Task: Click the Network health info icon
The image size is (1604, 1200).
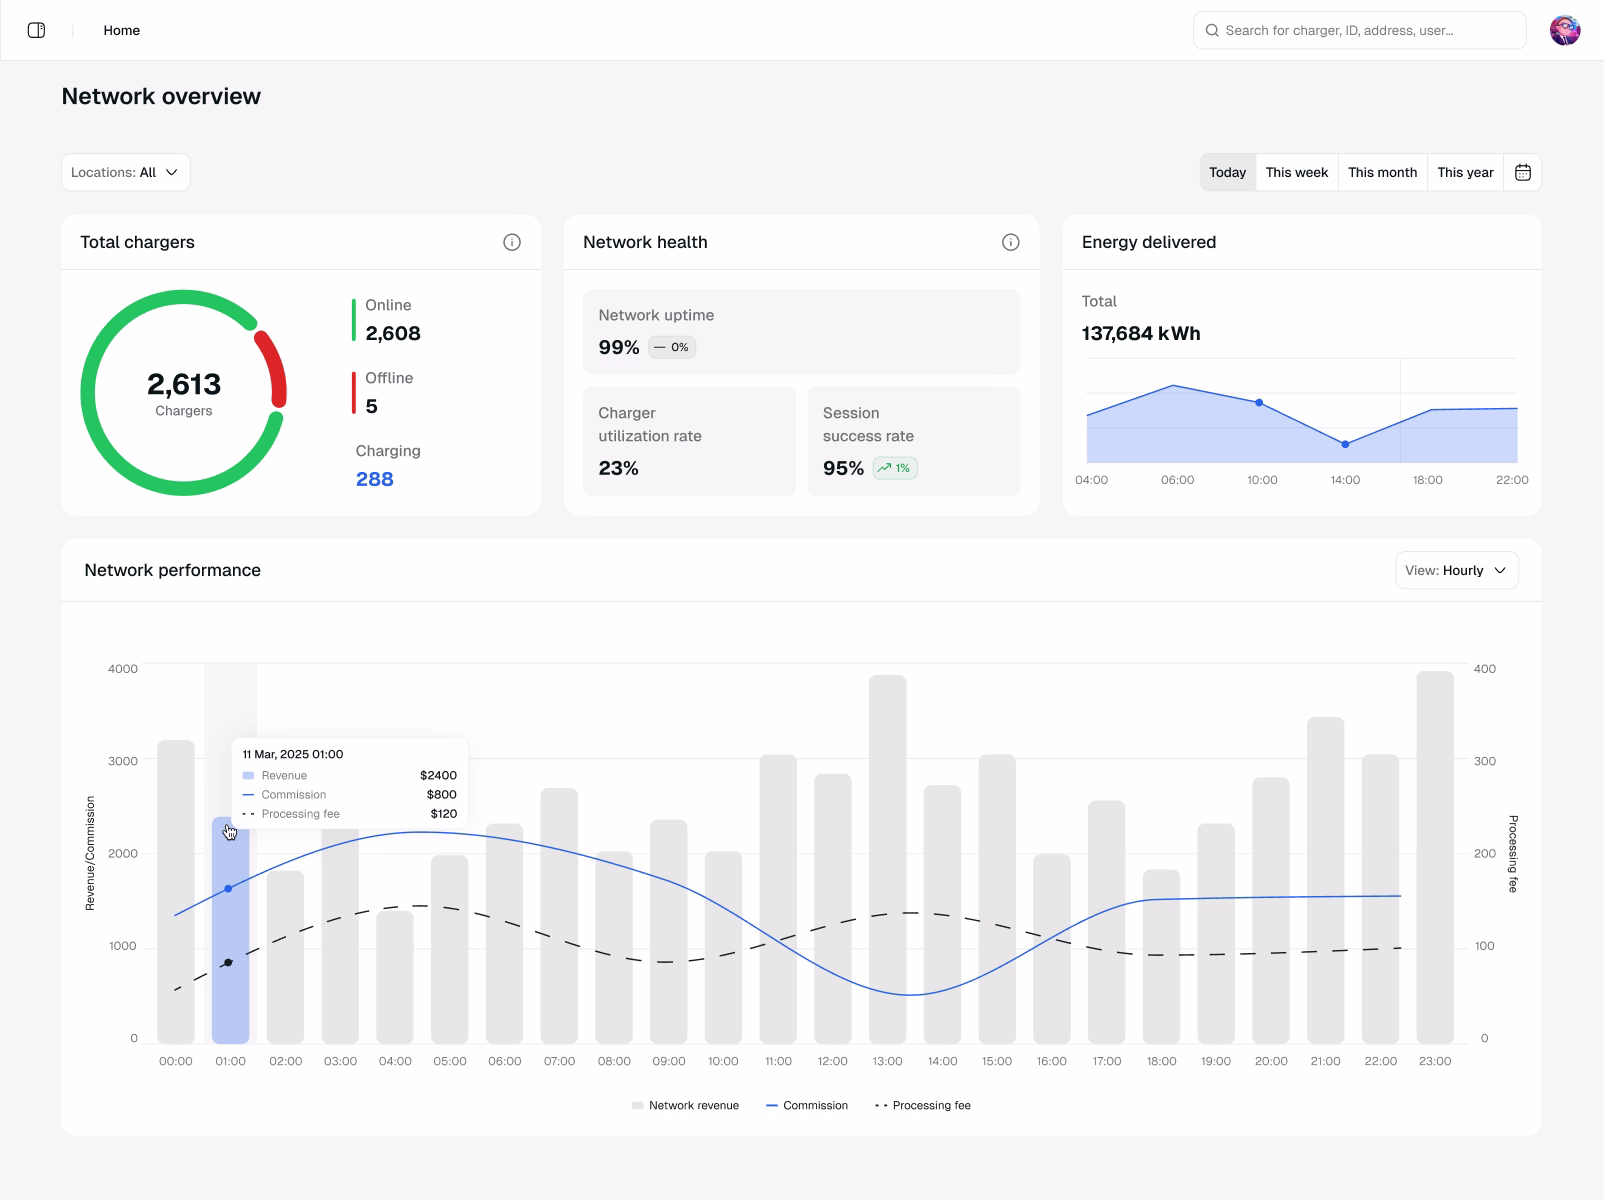Action: 1011,242
